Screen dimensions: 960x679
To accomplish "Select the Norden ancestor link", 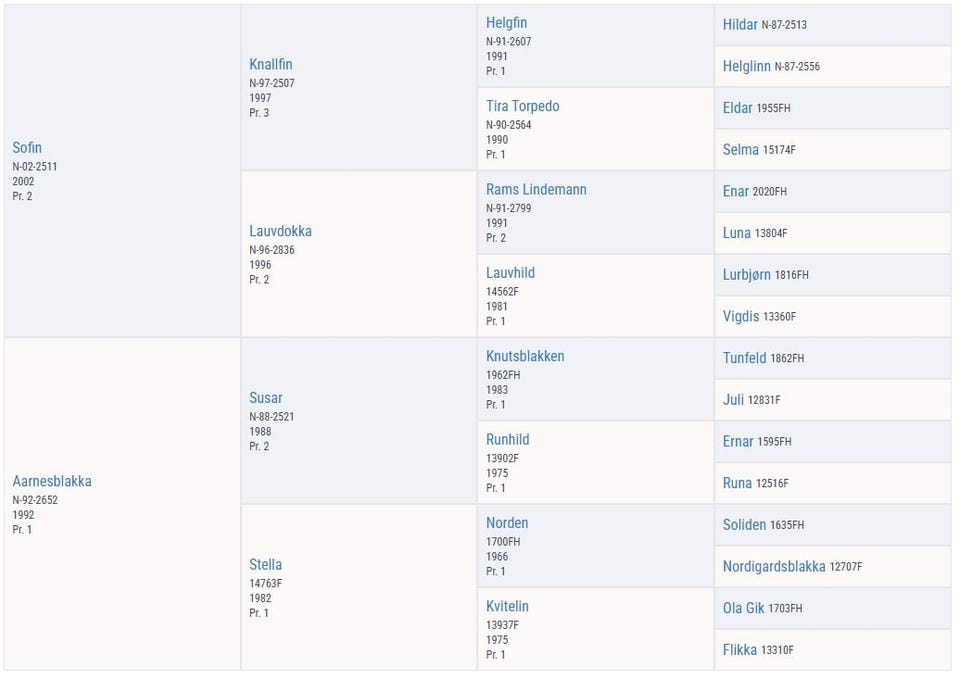I will pyautogui.click(x=507, y=523).
